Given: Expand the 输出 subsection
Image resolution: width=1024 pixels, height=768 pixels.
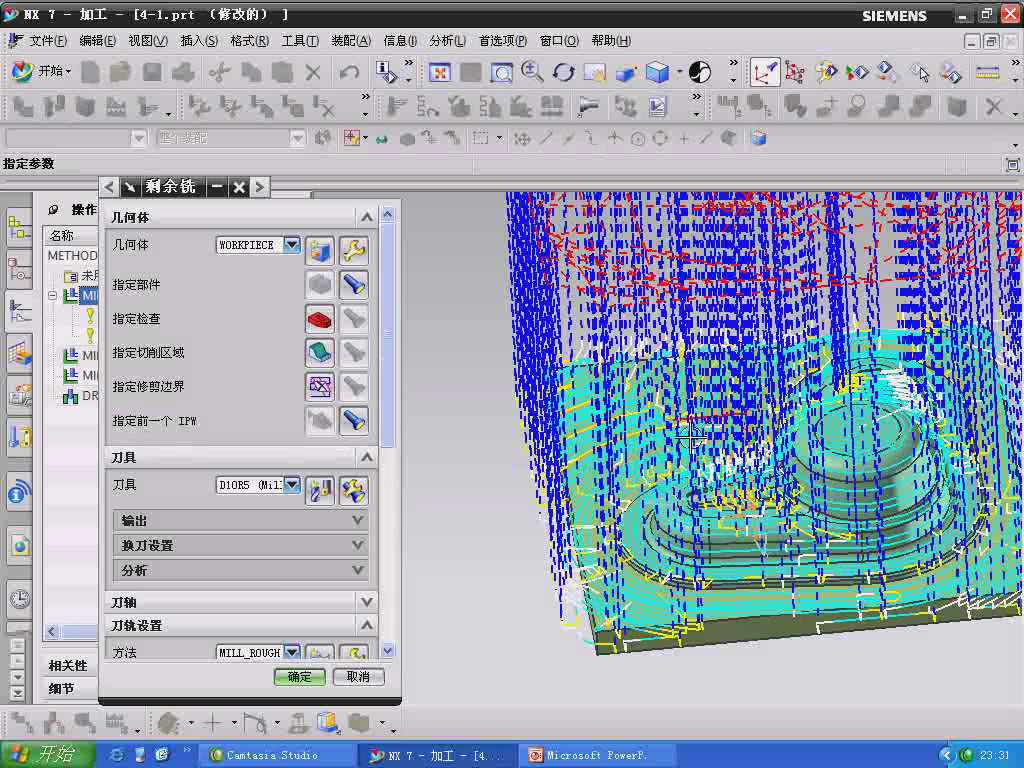Looking at the screenshot, I should 357,520.
